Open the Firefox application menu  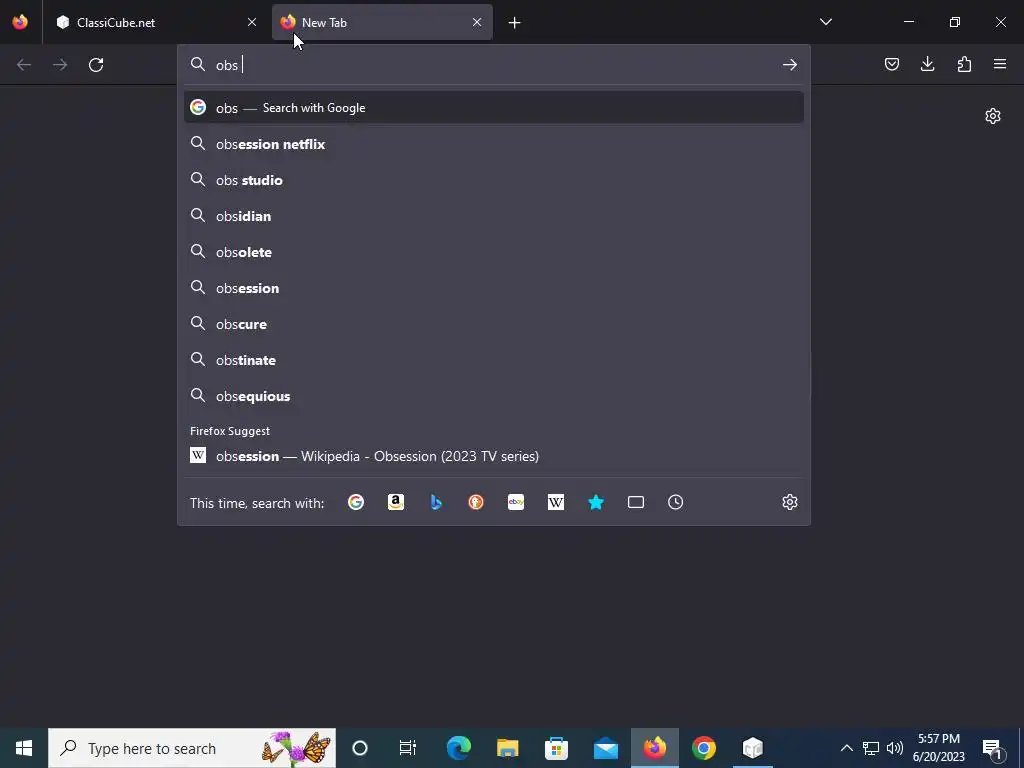[x=1000, y=64]
